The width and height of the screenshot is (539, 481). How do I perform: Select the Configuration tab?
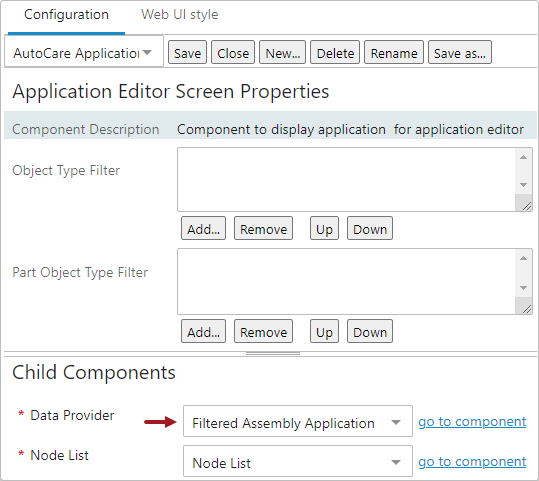(x=66, y=15)
